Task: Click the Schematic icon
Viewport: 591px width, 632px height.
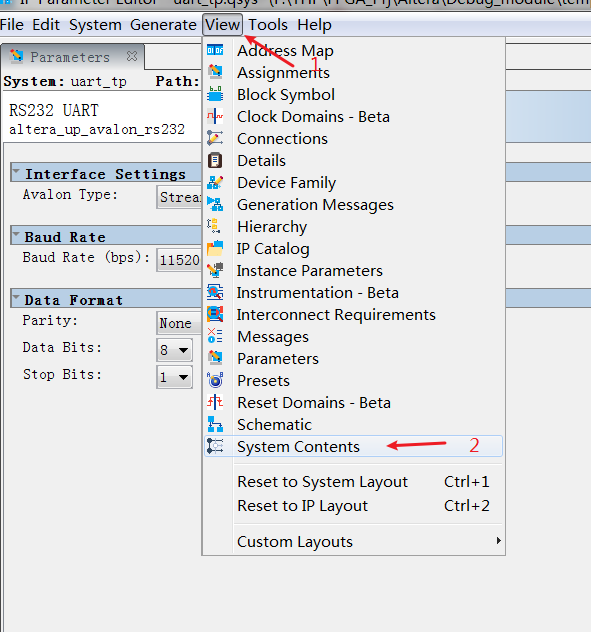Action: click(215, 424)
